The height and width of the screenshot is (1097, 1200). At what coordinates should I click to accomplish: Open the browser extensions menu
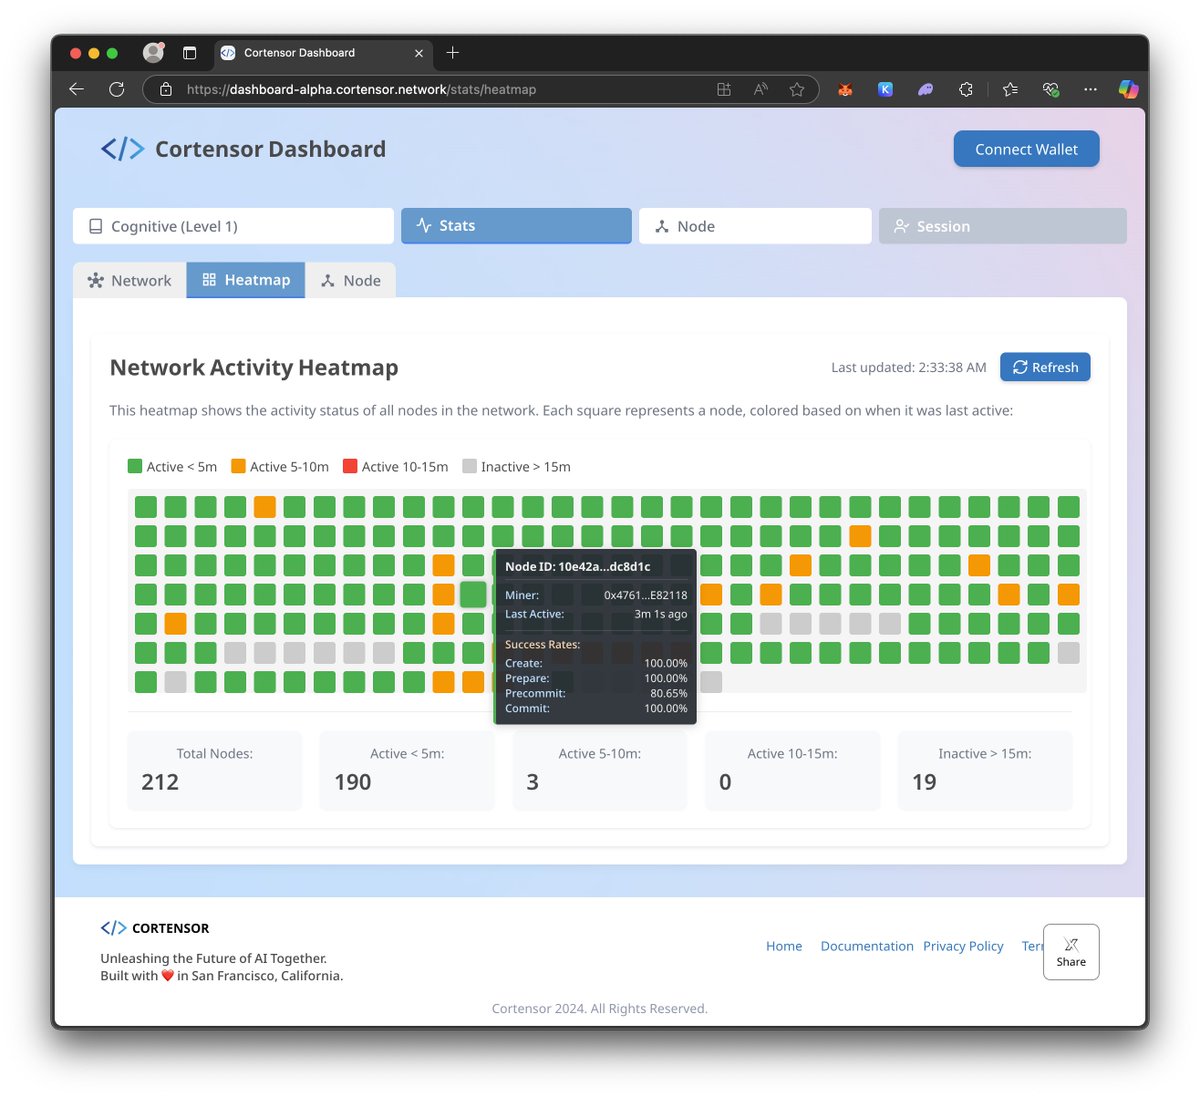click(966, 89)
